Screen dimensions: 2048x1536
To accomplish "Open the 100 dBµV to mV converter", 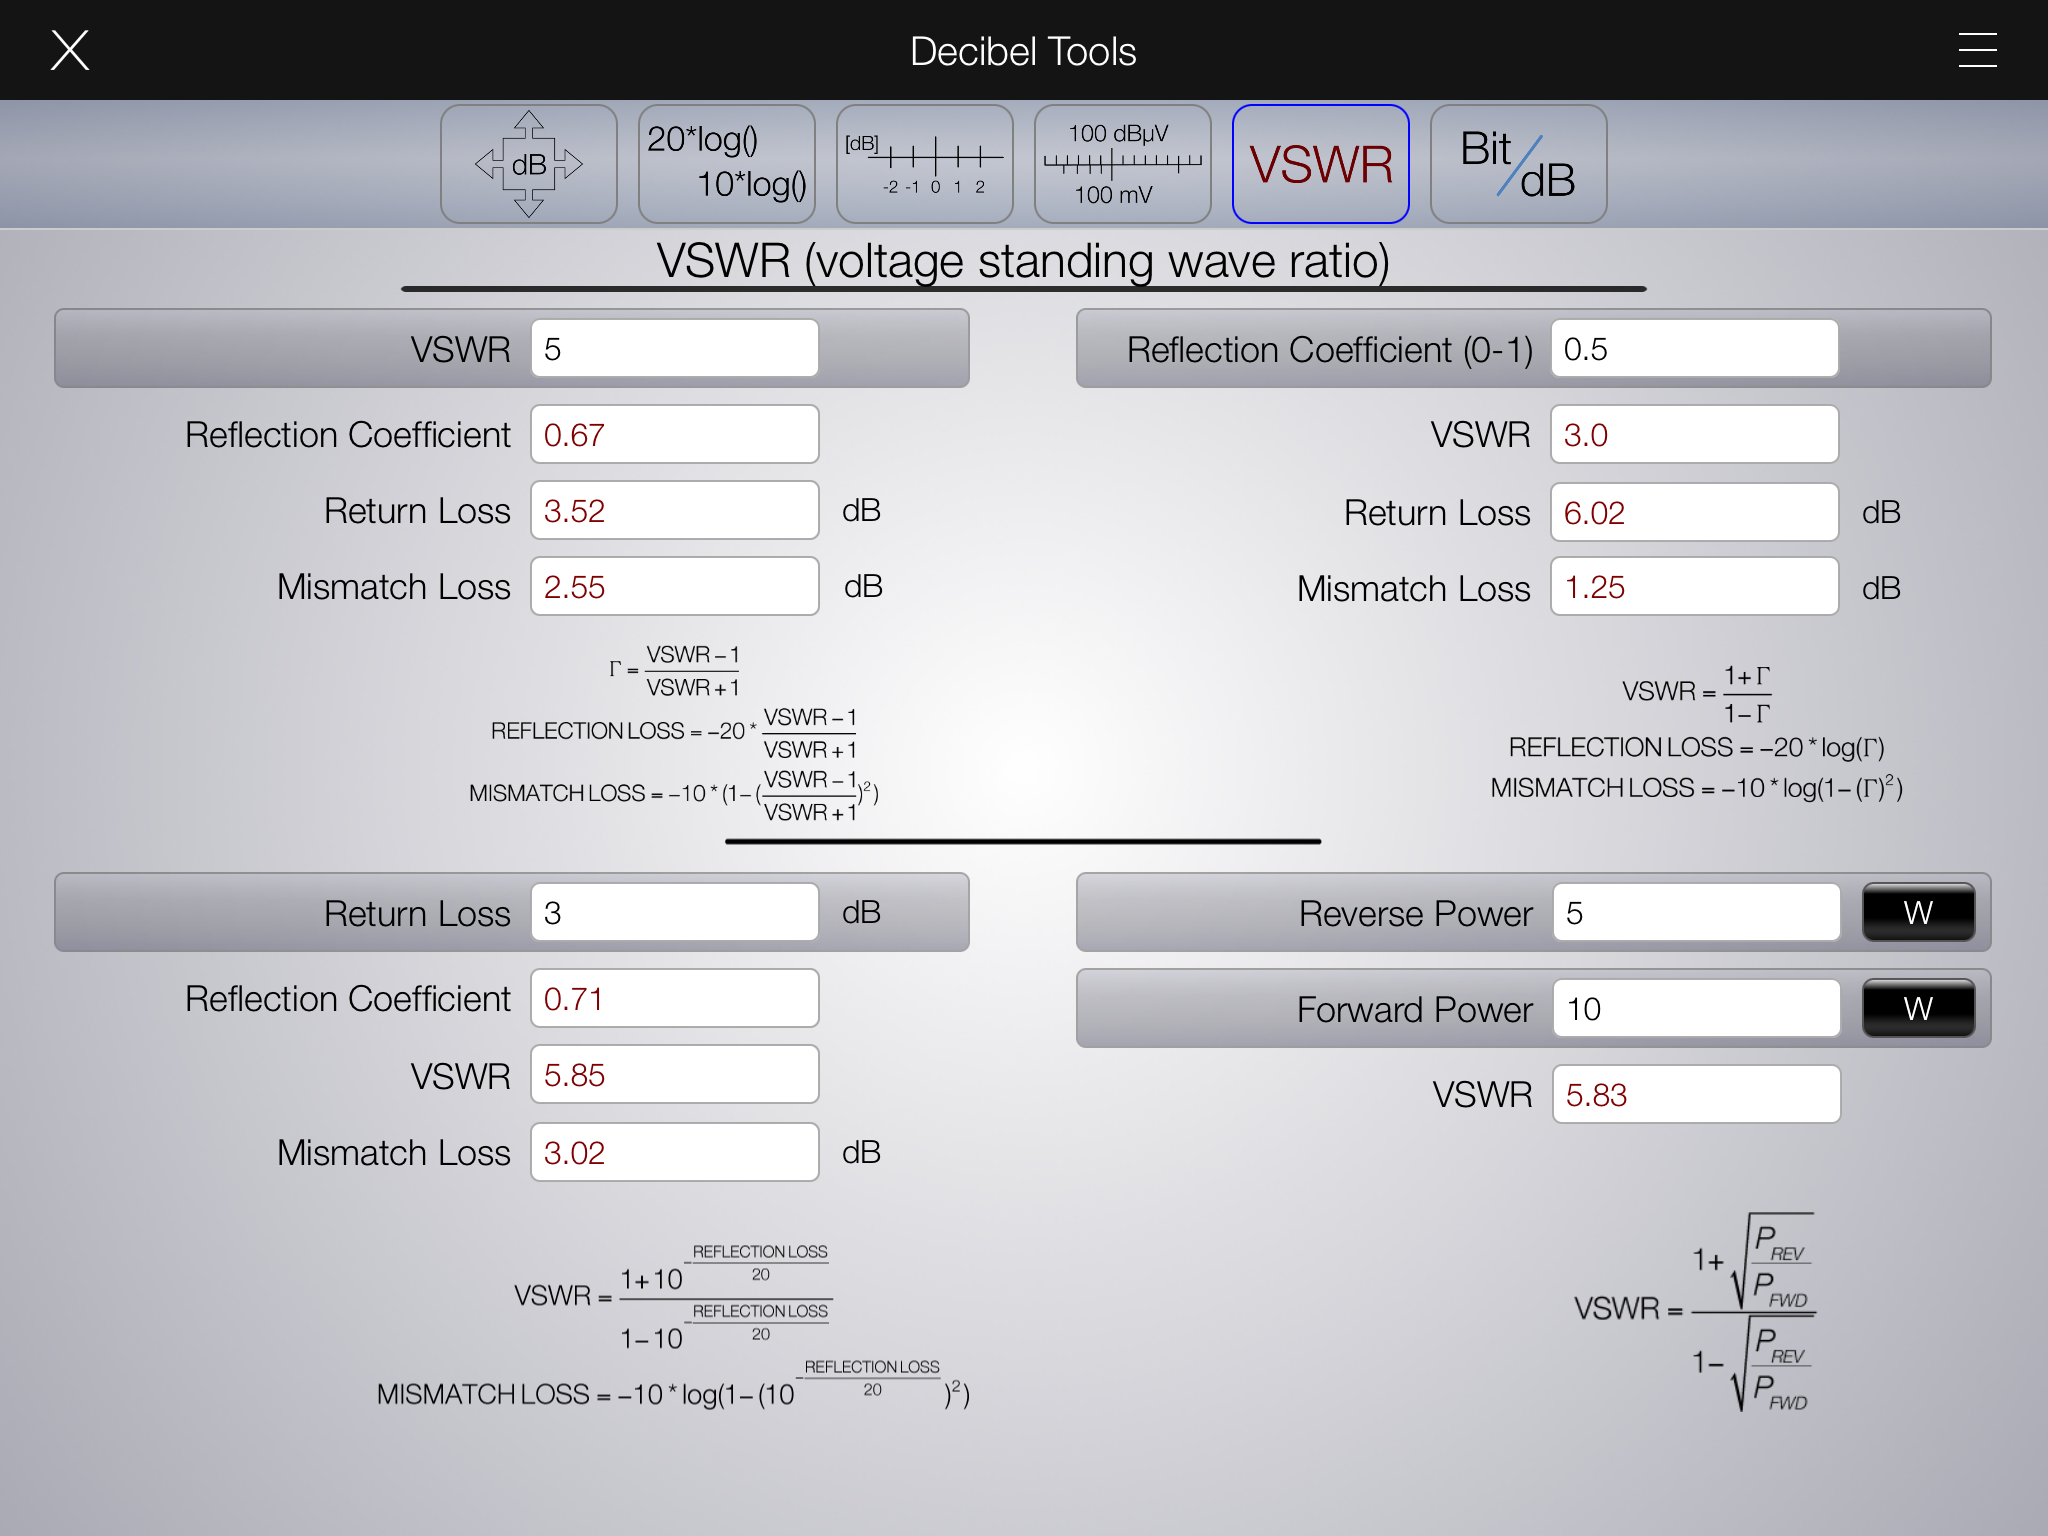I will (1122, 164).
